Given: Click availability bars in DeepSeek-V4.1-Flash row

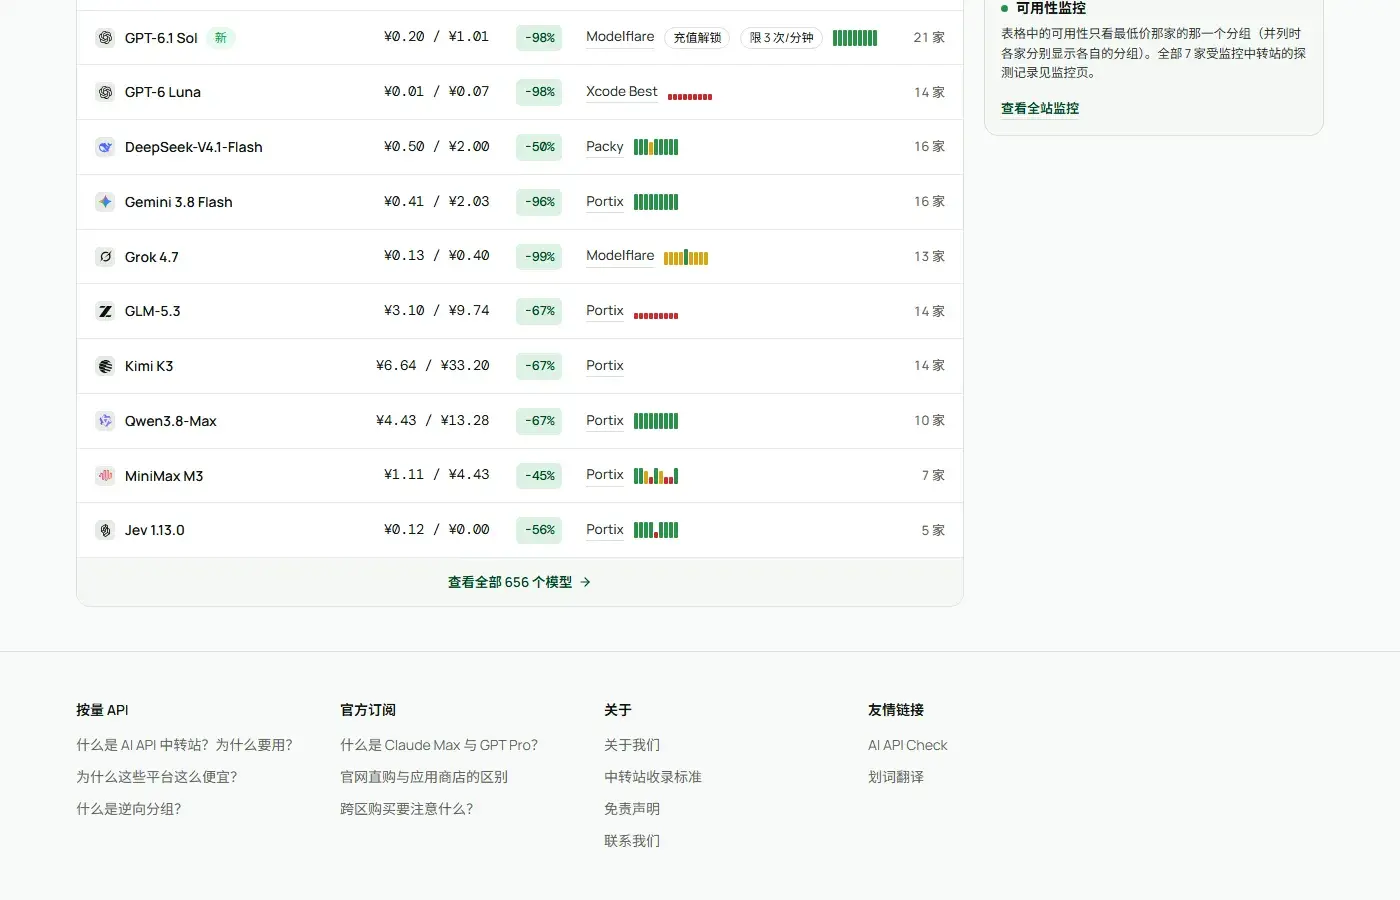Looking at the screenshot, I should click(x=656, y=147).
